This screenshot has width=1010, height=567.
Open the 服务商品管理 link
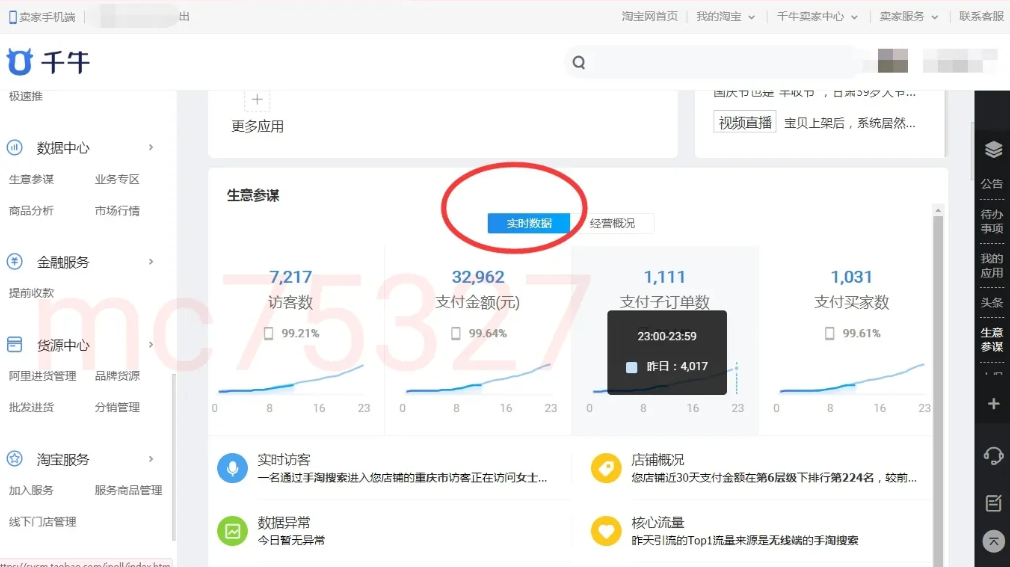tap(128, 490)
